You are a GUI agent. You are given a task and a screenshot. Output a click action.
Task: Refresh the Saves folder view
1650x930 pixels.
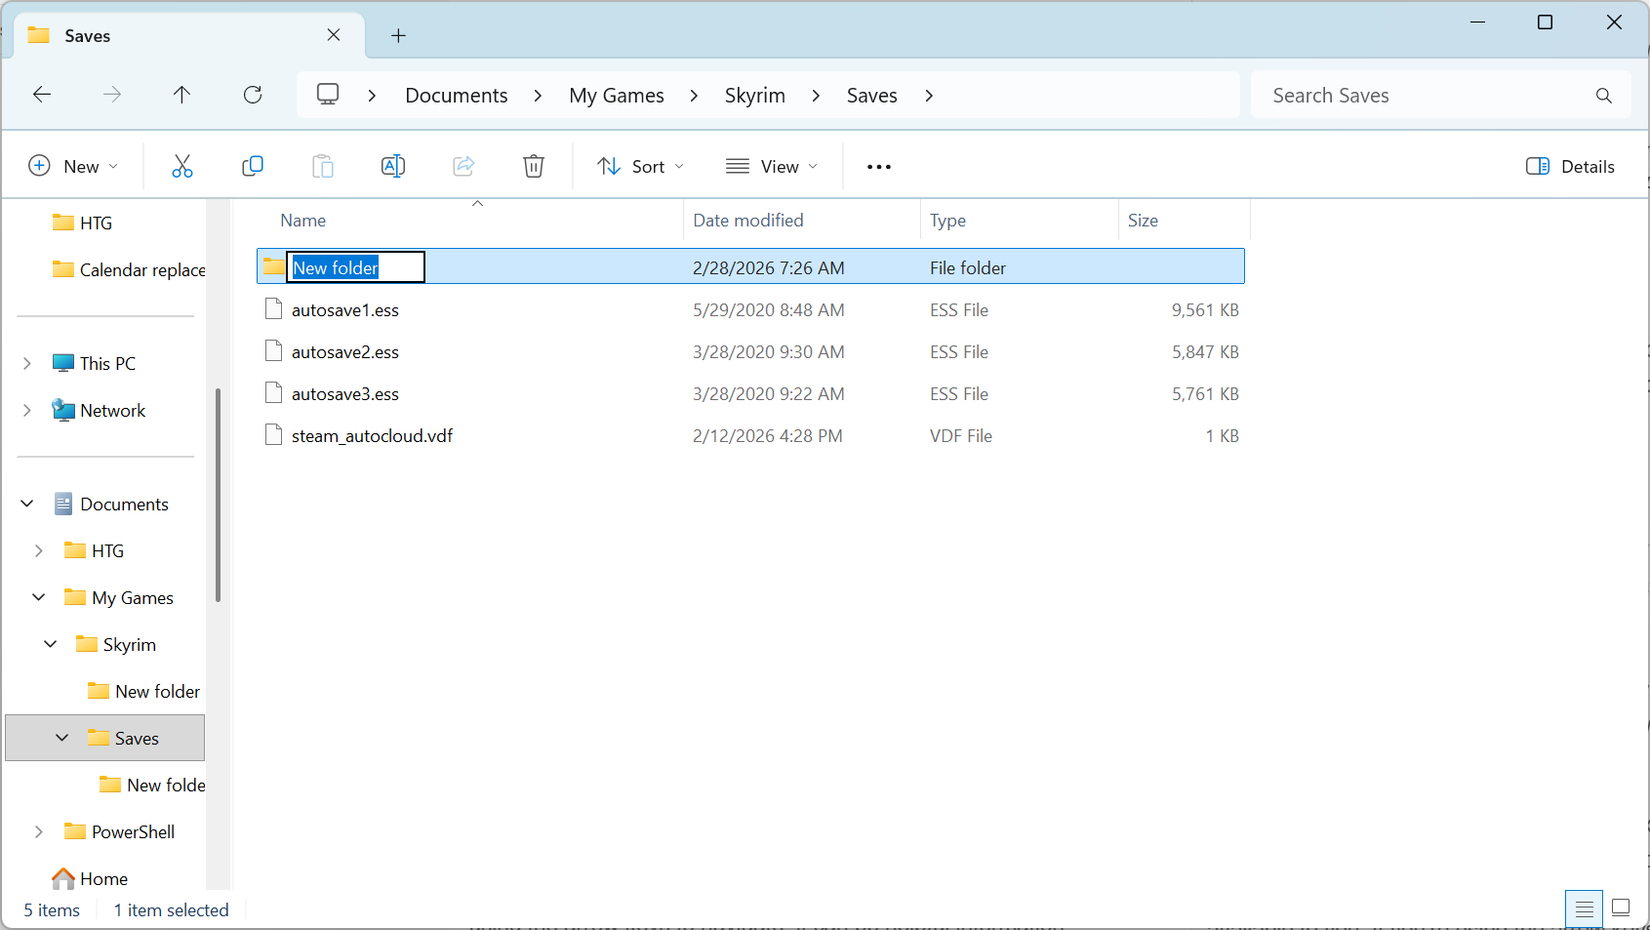tap(252, 94)
